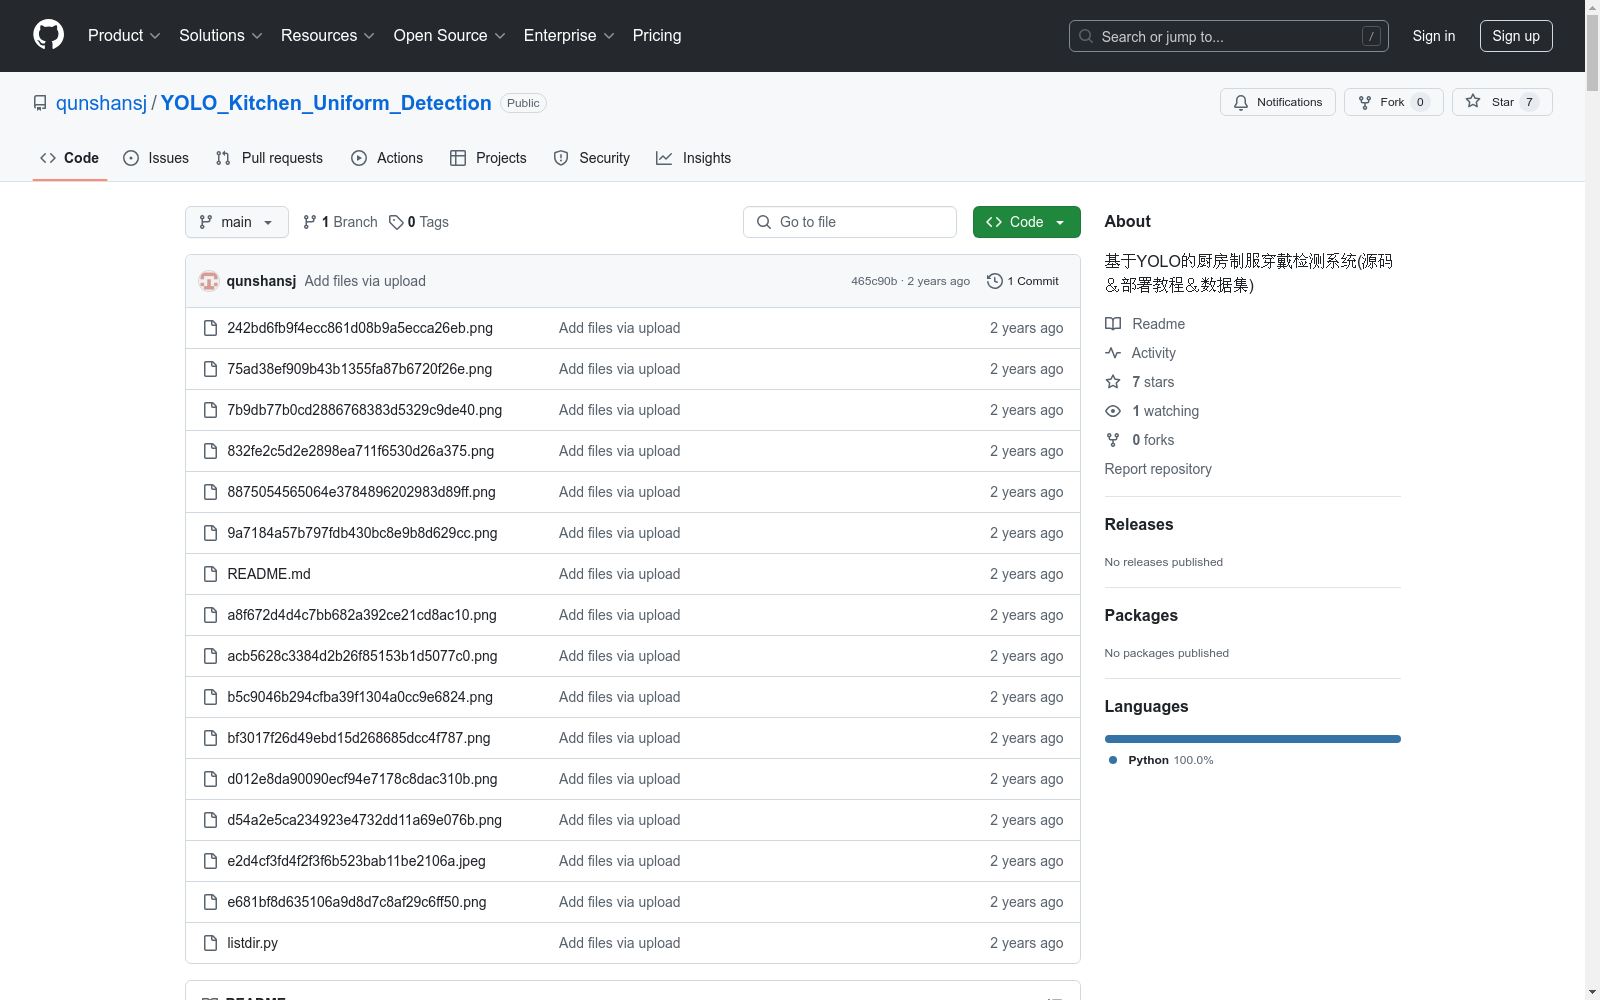
Task: Focus the Go to file field
Action: (850, 222)
